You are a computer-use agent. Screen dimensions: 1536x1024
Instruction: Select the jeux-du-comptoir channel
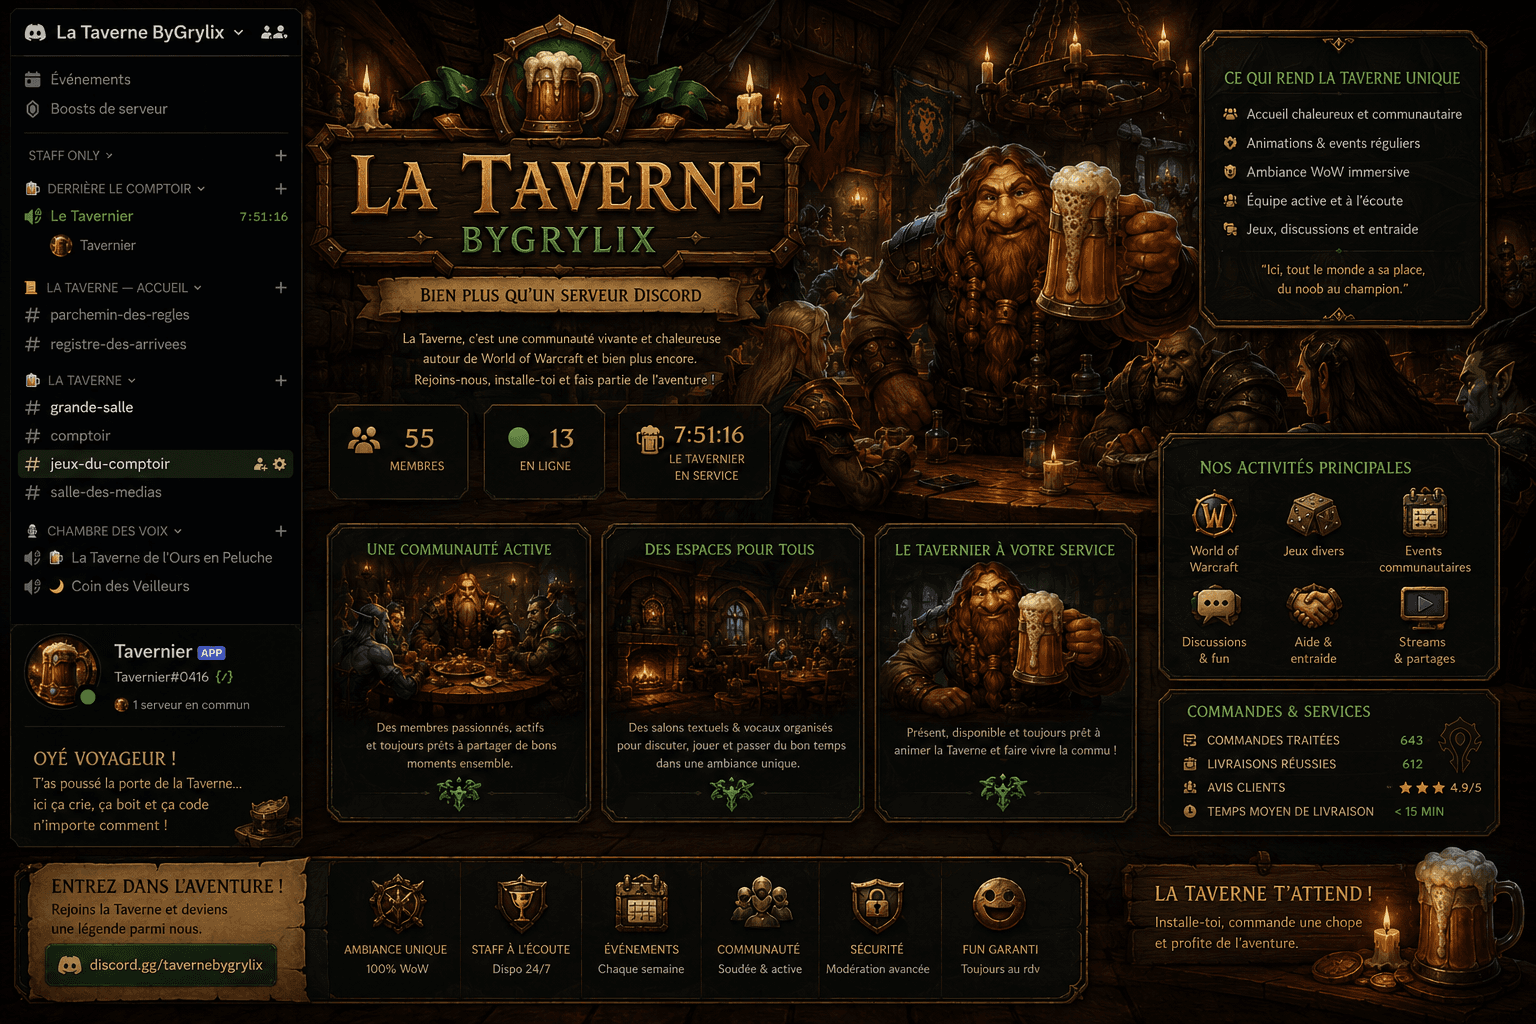pos(156,464)
